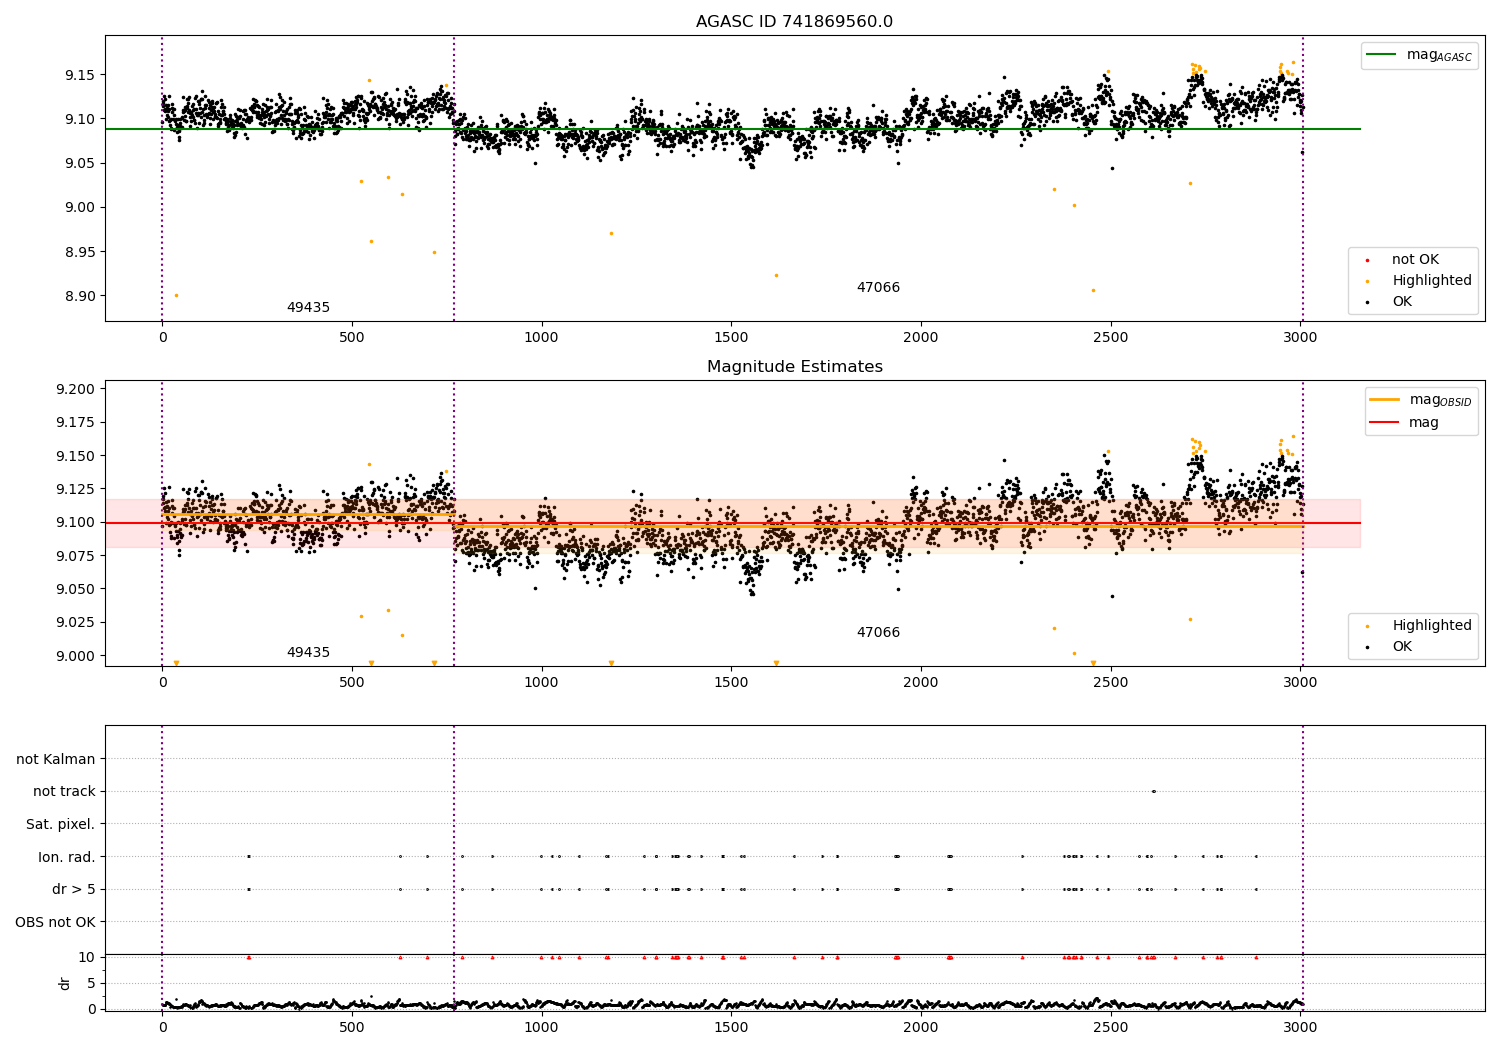Click the 9.000 tick label on middle plot

(x=76, y=656)
